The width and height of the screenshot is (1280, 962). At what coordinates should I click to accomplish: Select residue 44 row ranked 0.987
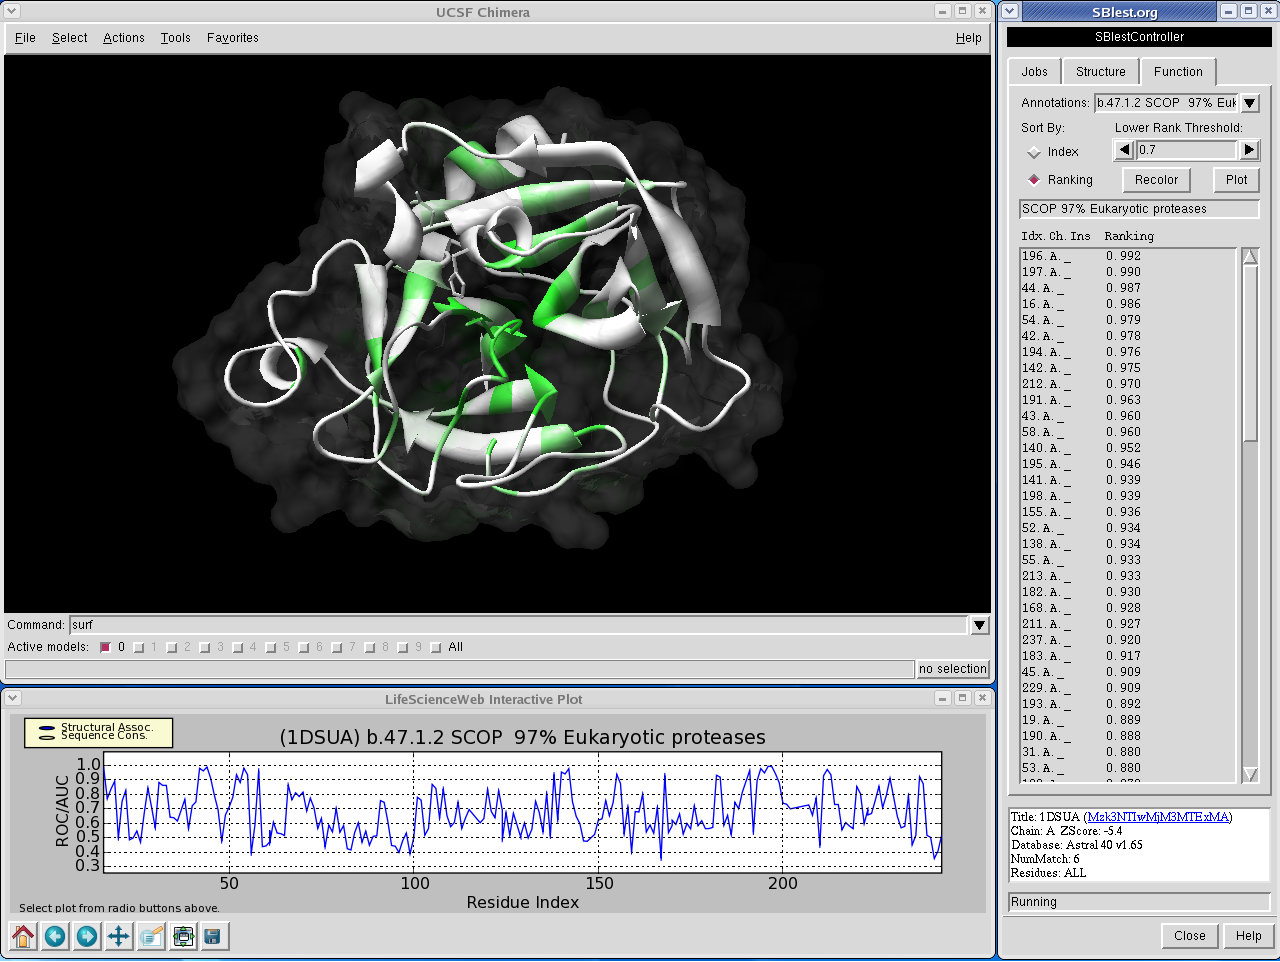click(x=1128, y=288)
